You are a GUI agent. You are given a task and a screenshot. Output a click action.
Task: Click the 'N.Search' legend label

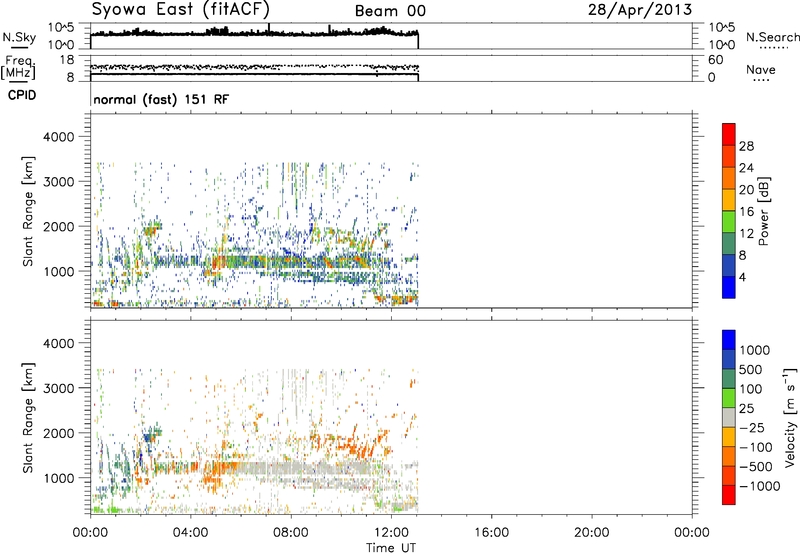773,37
